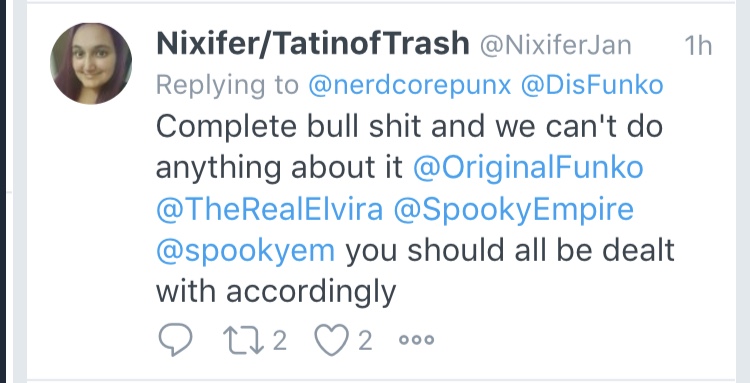Open the @NixiferJan handle
Viewport: 750px width, 383px height.
[x=555, y=45]
